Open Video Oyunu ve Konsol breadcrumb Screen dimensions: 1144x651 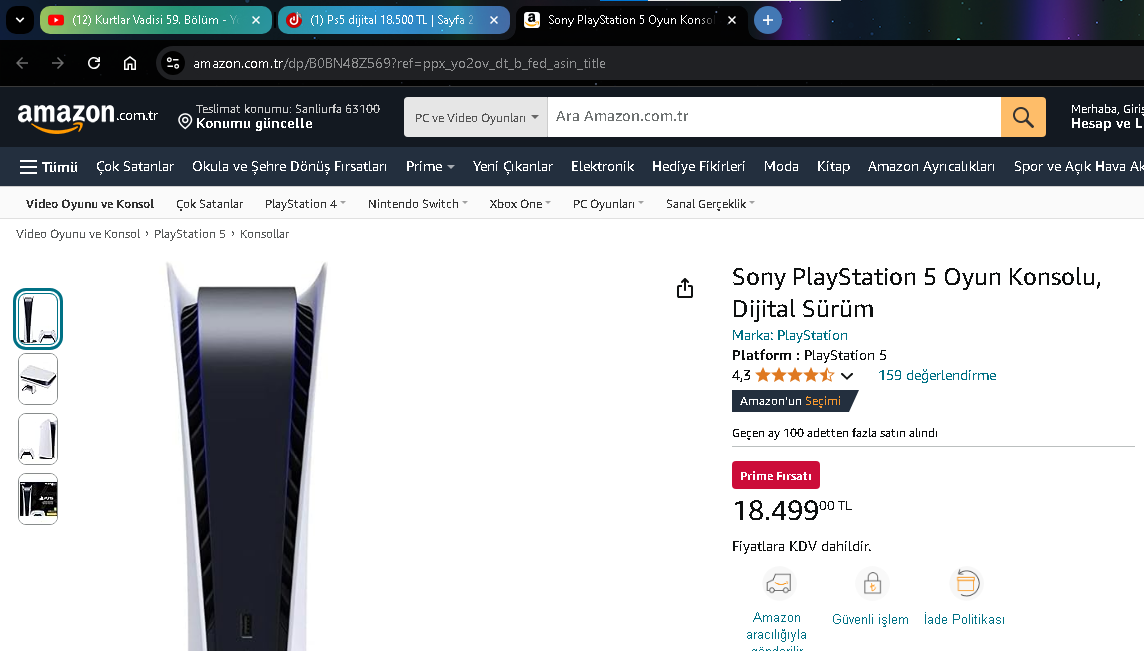click(78, 234)
